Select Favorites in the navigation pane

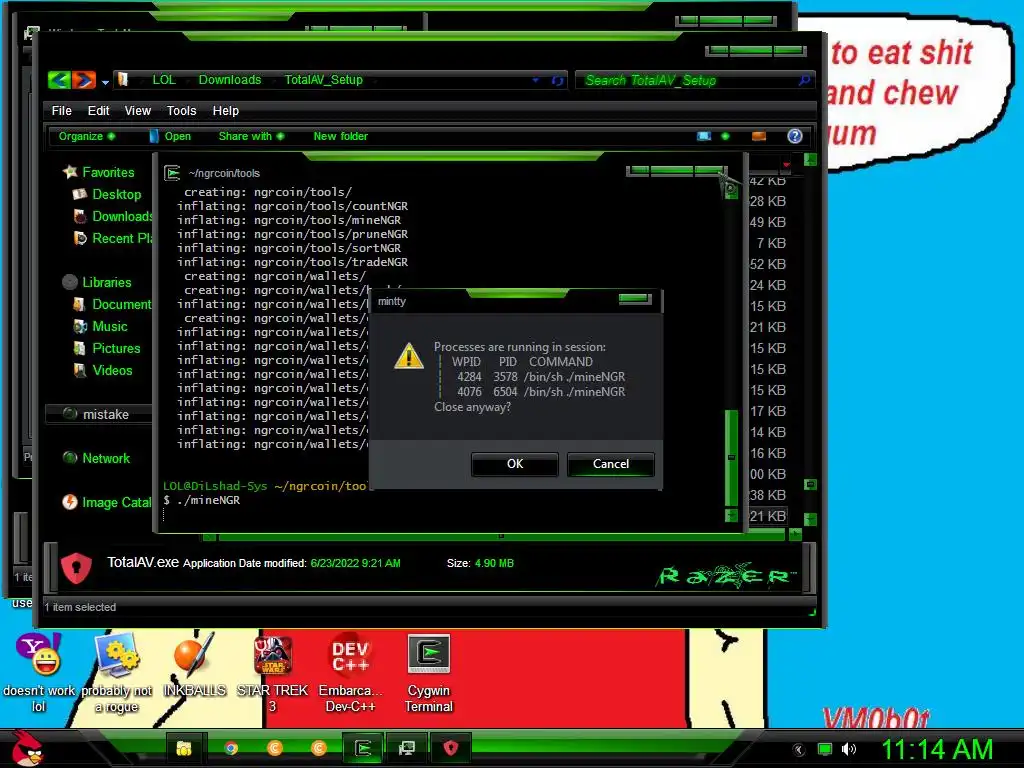[99, 172]
